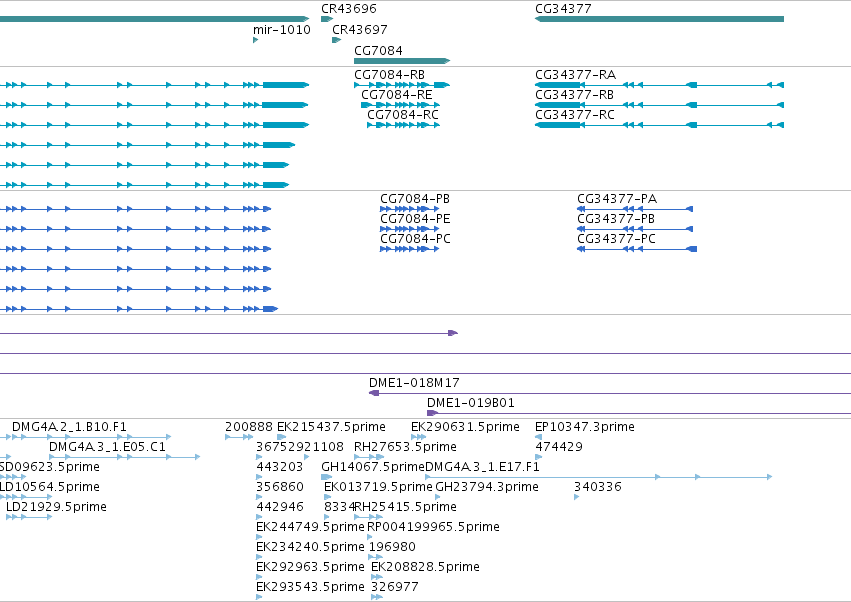
Task: Click protein feature CG34377-PA
Action: coord(617,199)
